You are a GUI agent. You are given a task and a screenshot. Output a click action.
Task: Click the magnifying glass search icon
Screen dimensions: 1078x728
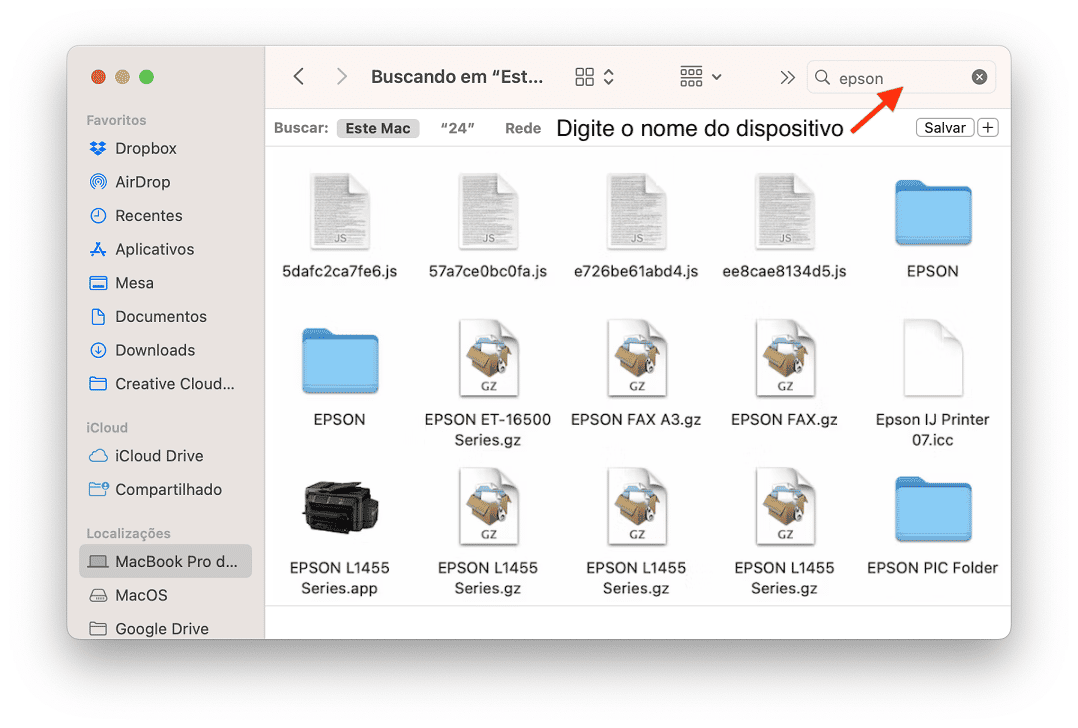(822, 77)
